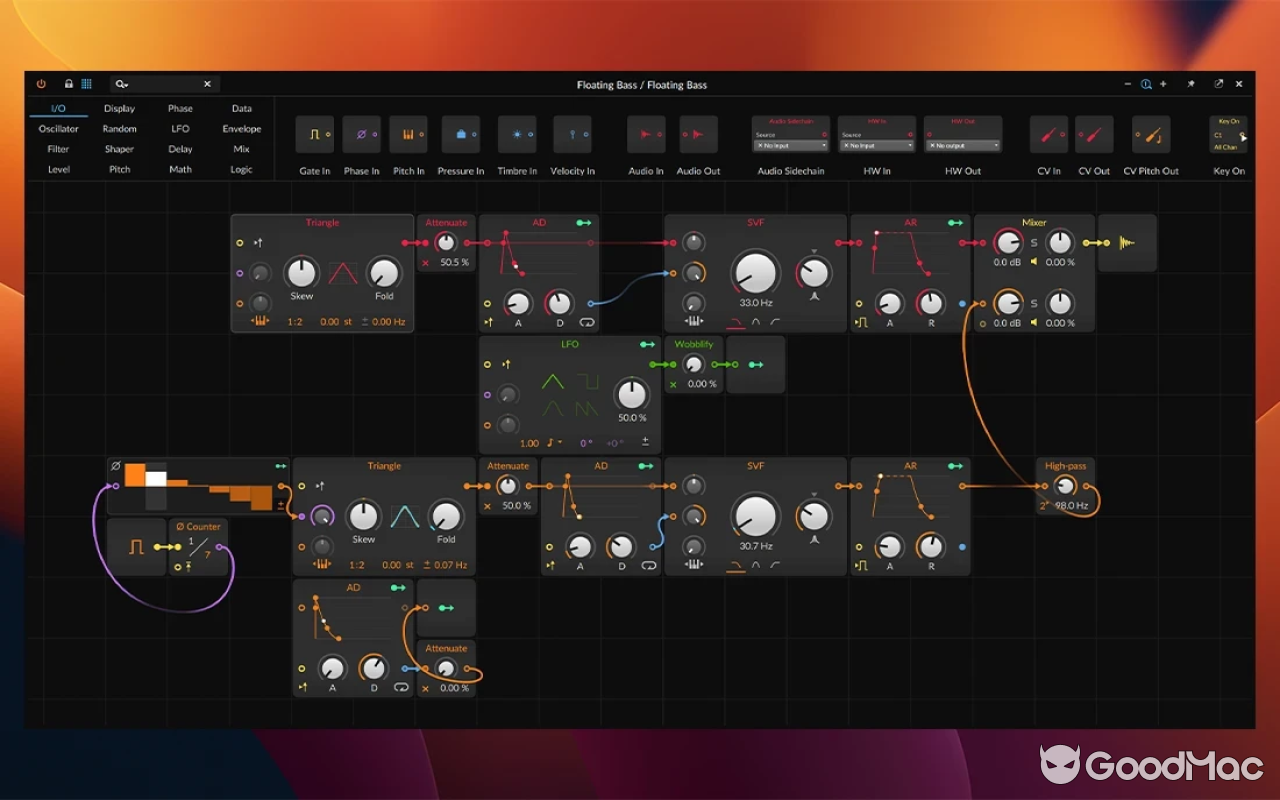Open the Audio Sidechain source dropdown

(x=790, y=144)
